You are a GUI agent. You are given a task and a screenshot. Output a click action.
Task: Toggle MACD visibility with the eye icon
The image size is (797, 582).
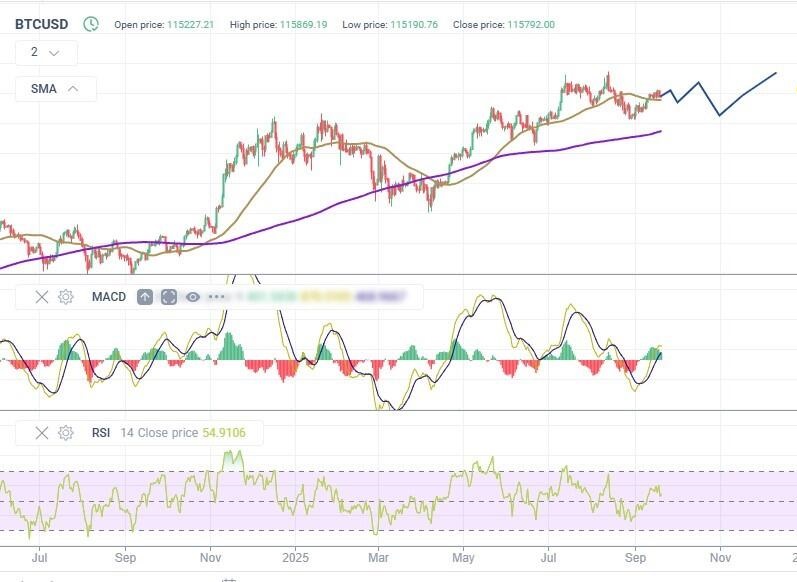point(193,297)
